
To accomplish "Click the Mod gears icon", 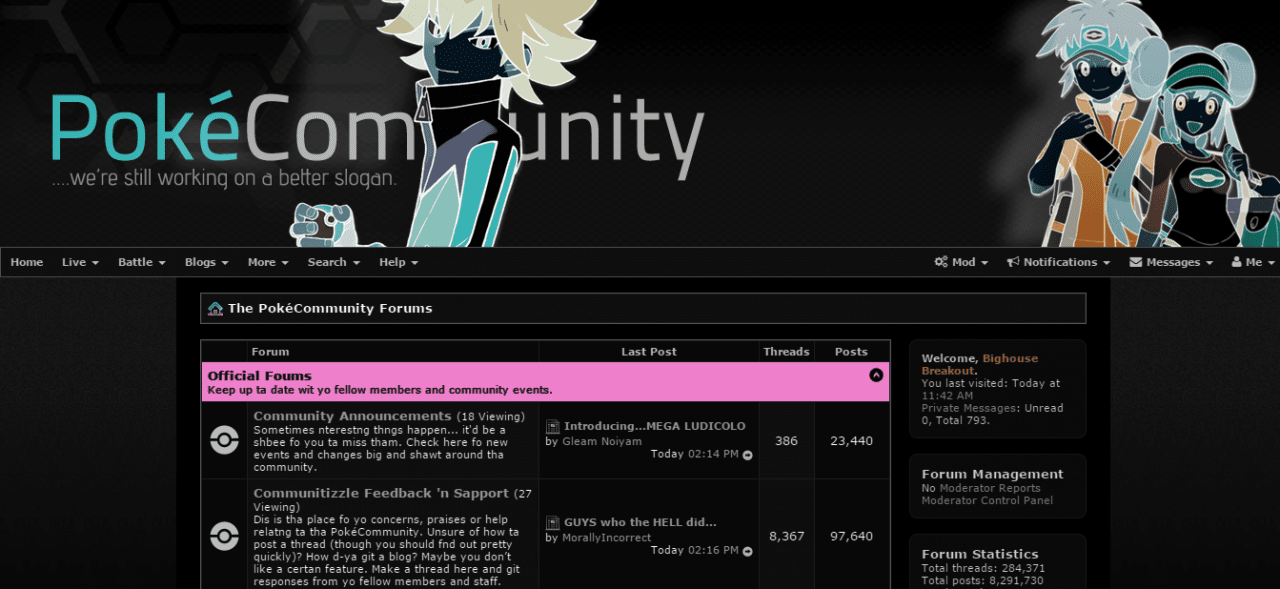I will [941, 262].
